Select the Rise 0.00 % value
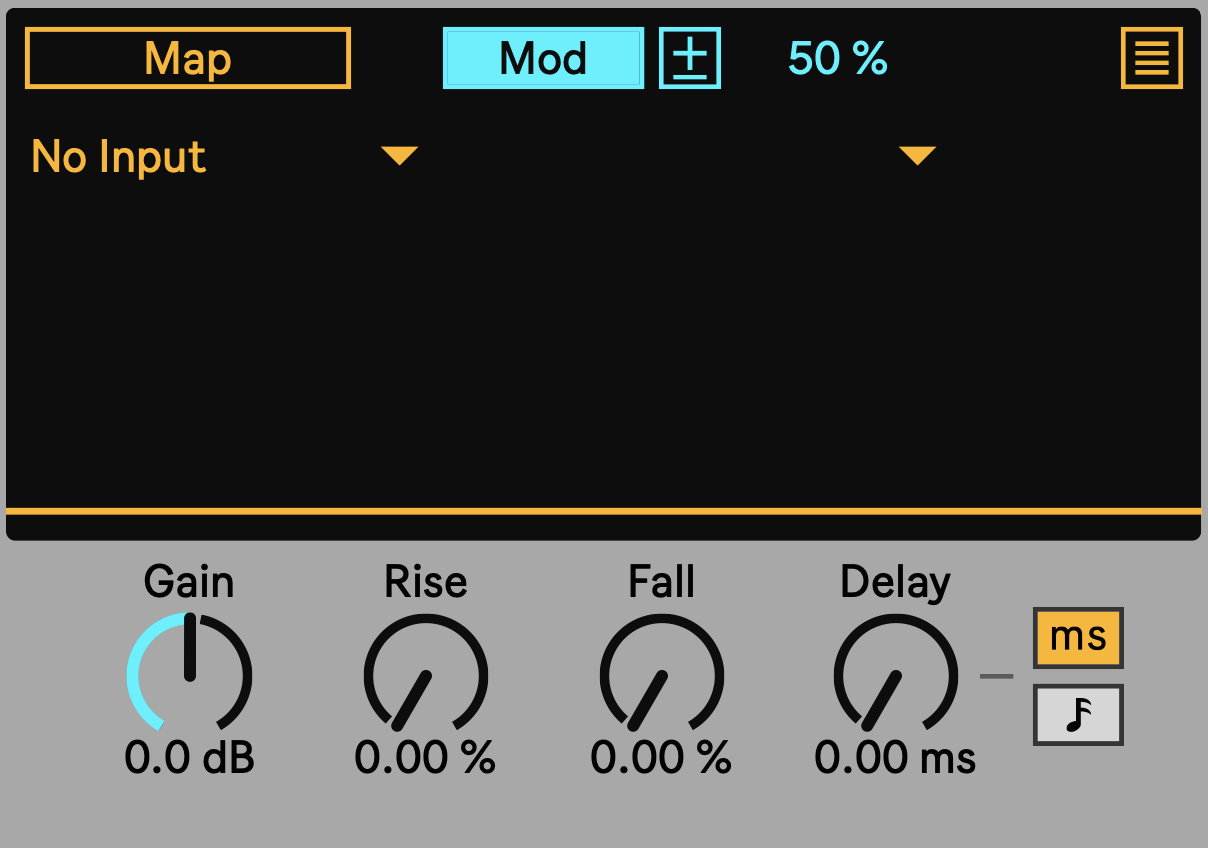This screenshot has width=1208, height=848. [x=426, y=759]
